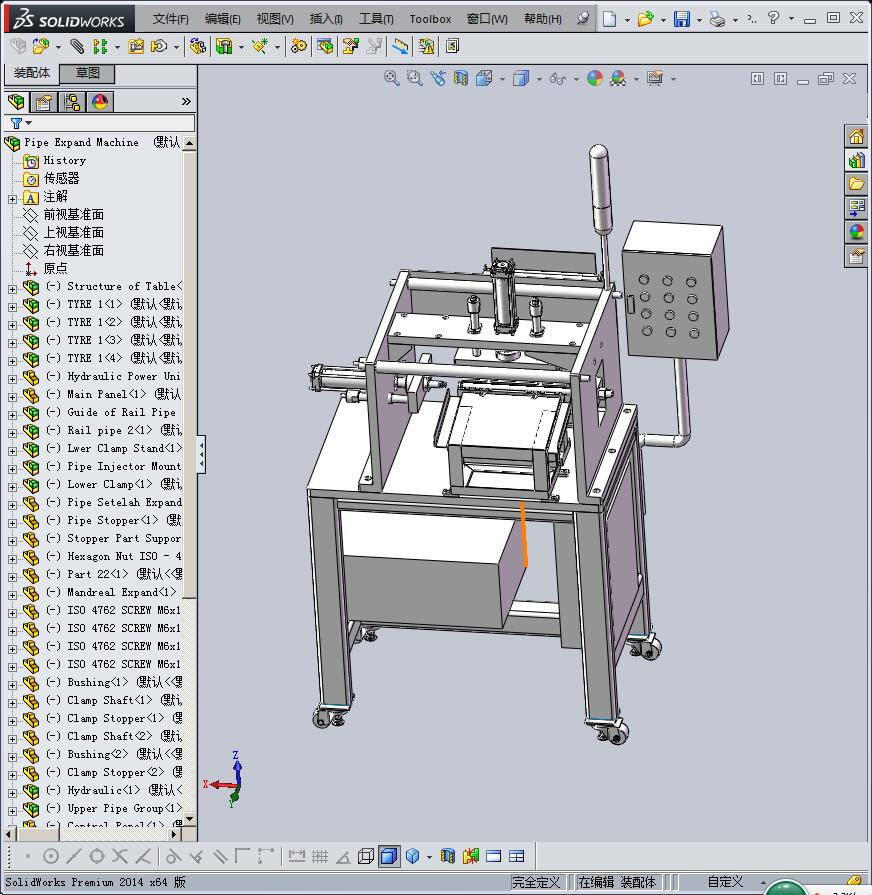
Task: Open SolidWorks Resources home icon in task pane
Action: [857, 137]
